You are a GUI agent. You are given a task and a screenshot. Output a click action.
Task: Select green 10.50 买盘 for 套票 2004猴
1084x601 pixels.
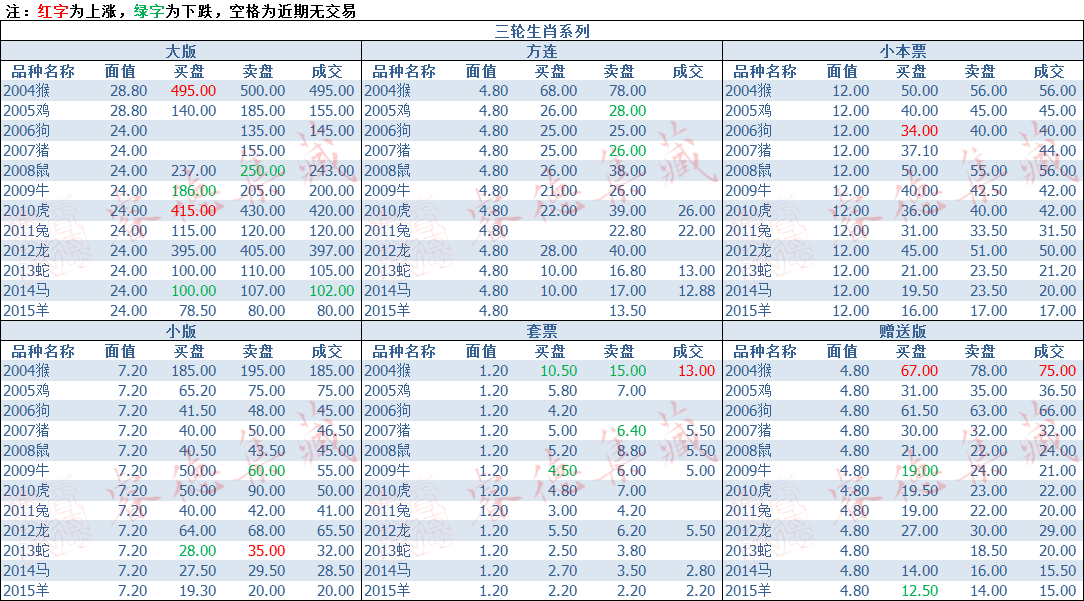point(559,371)
